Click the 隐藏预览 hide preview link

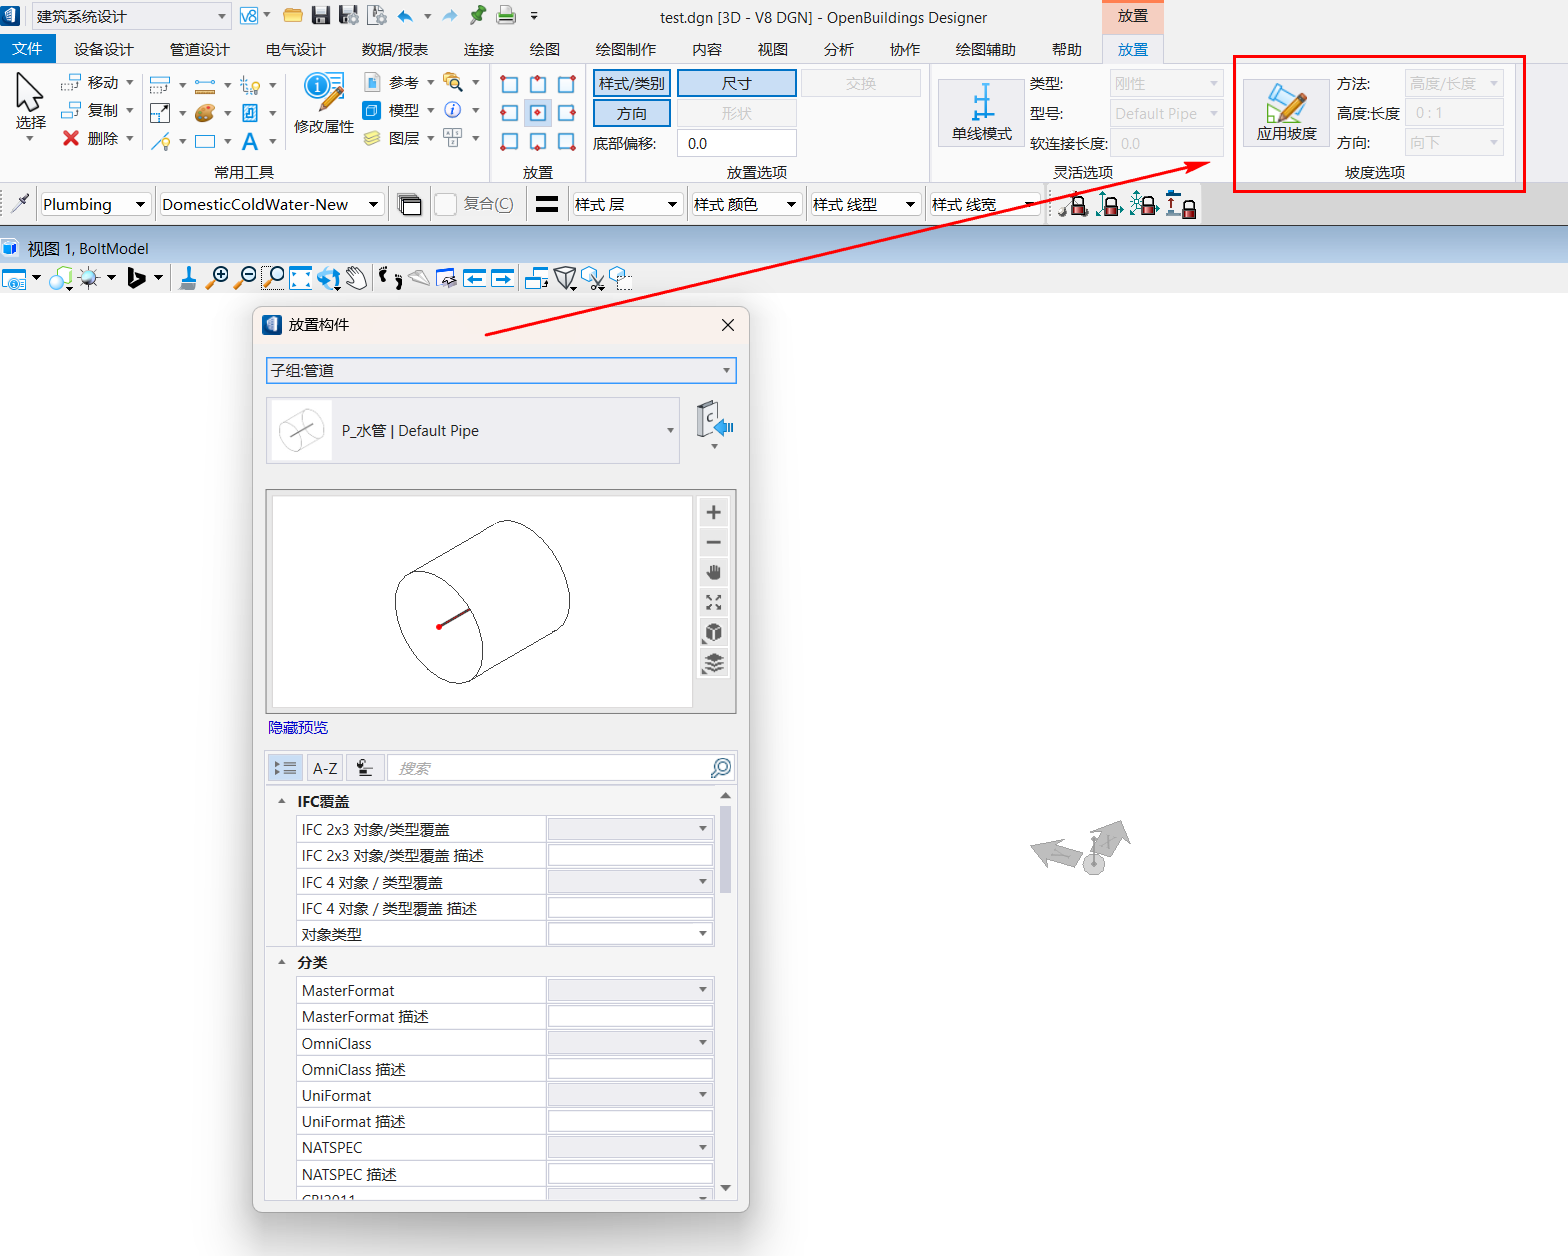coord(298,727)
